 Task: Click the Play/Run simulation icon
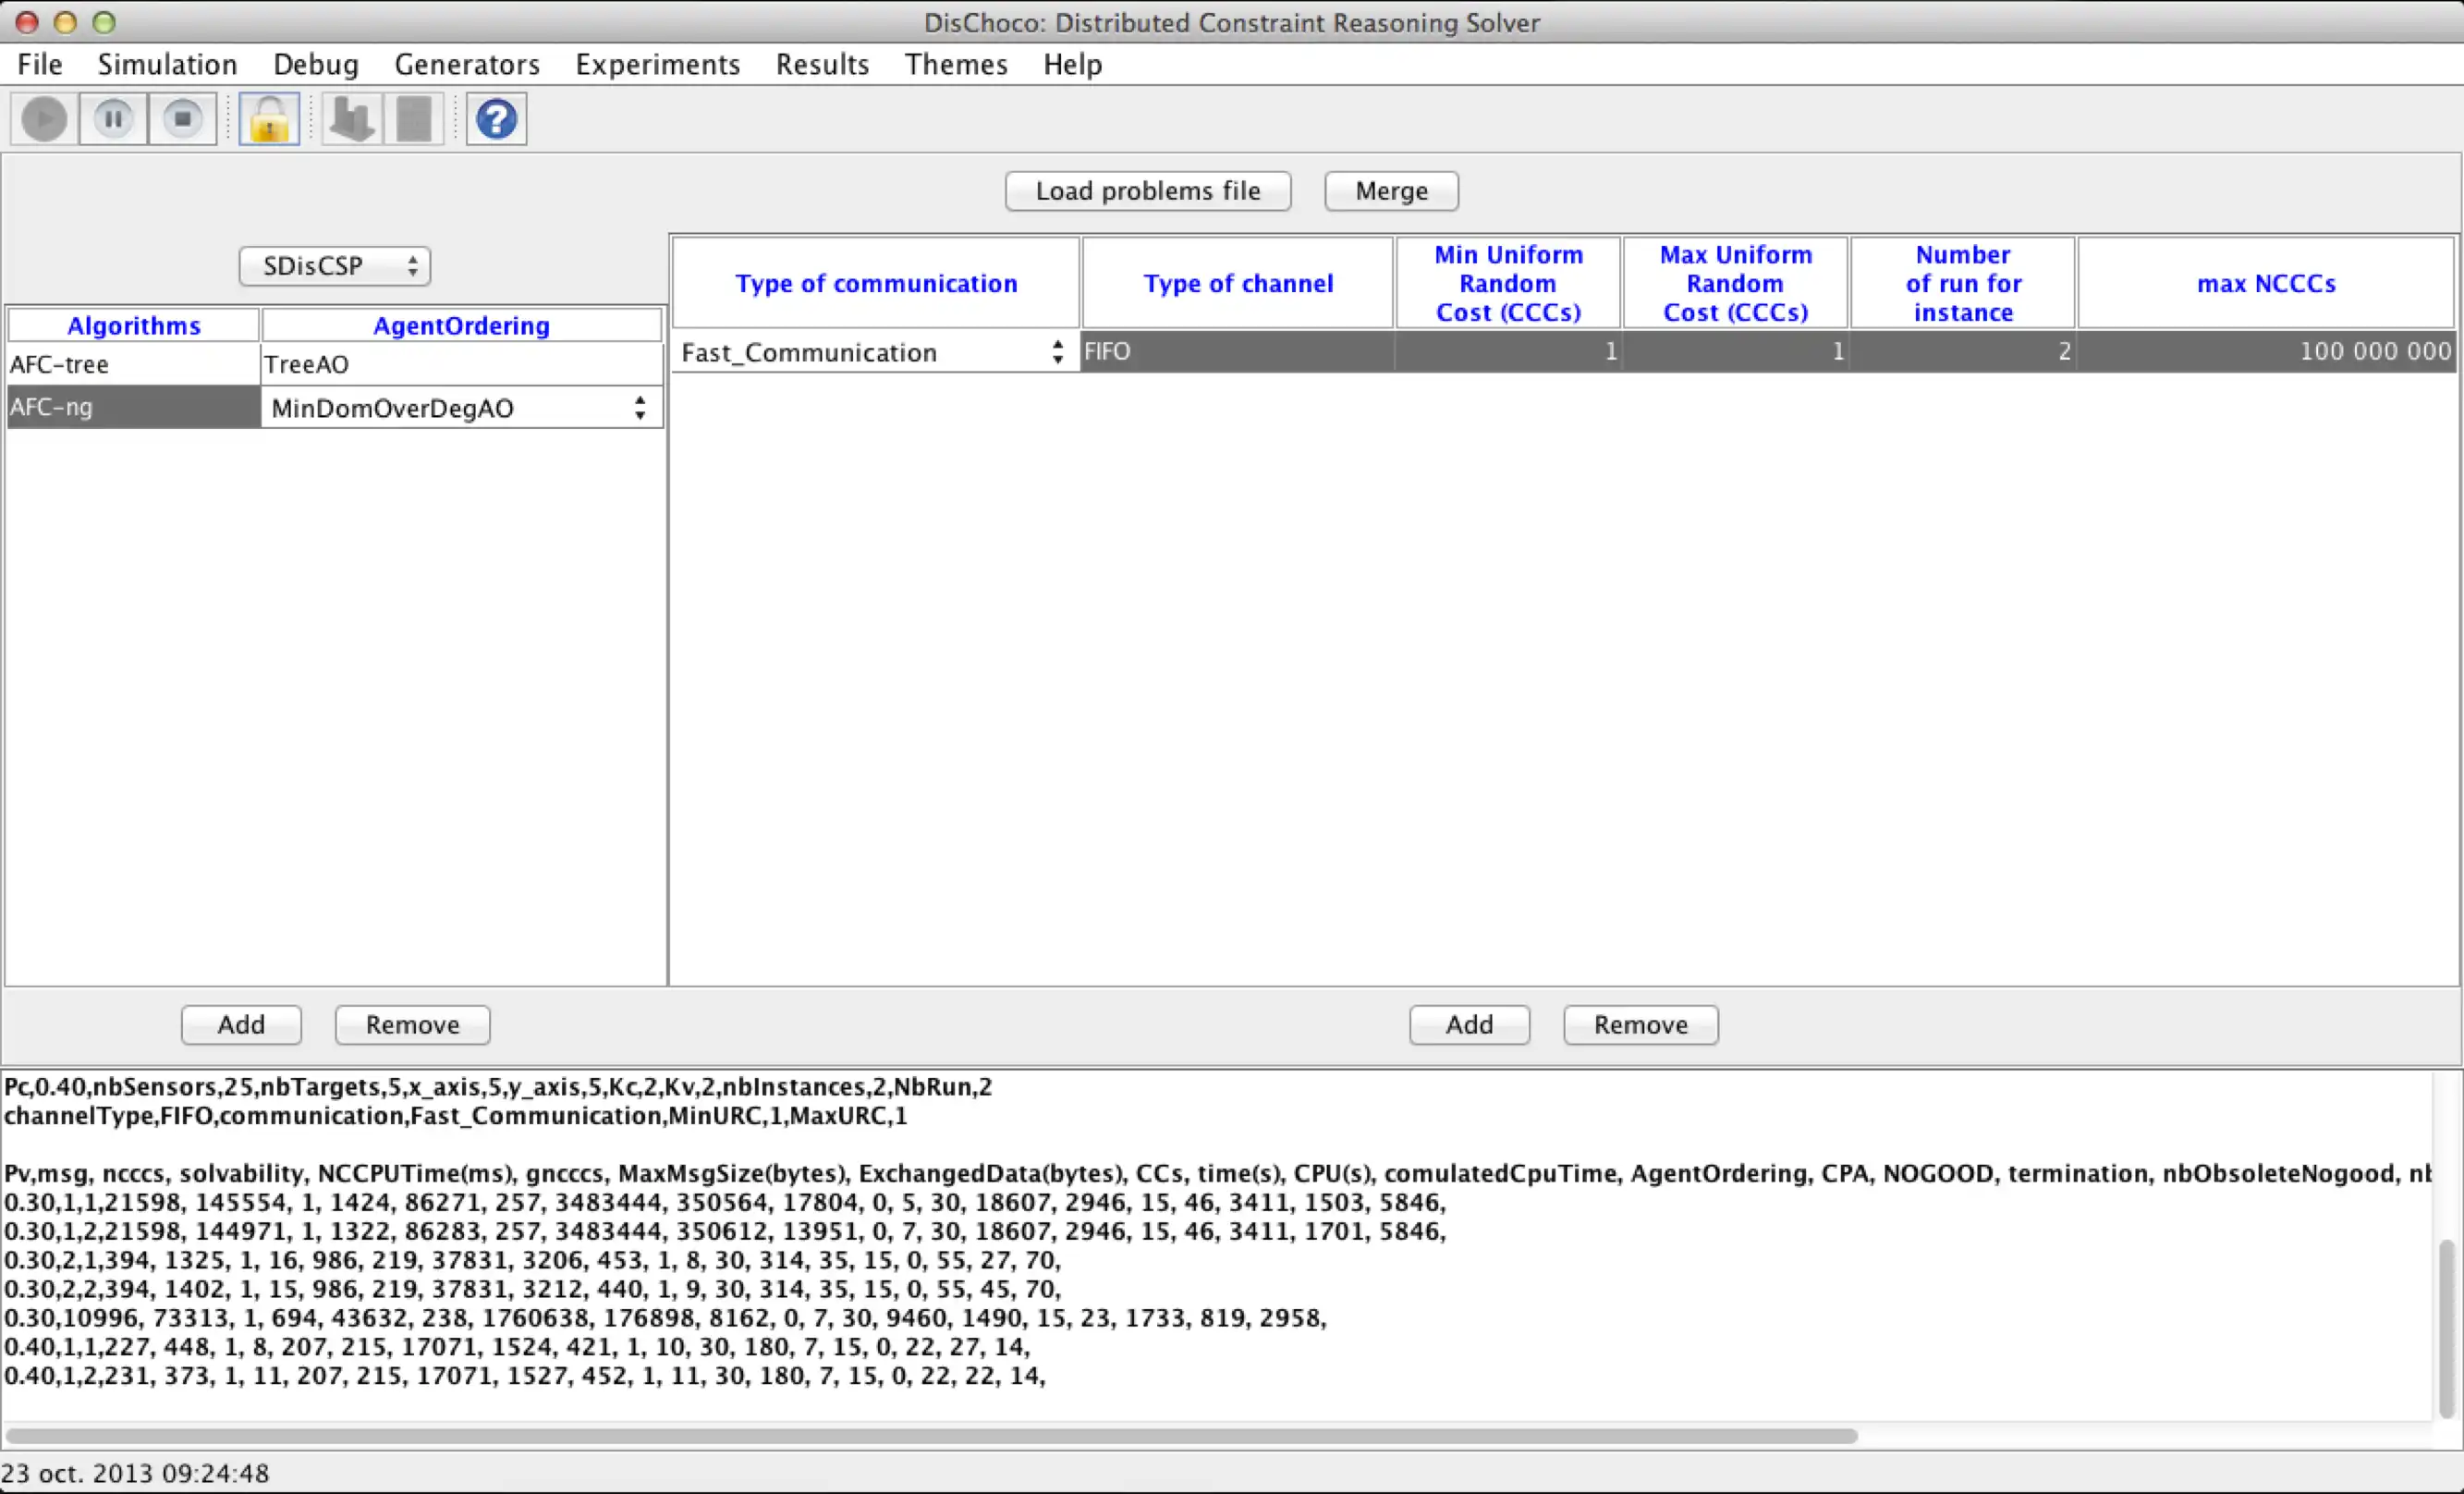[43, 118]
